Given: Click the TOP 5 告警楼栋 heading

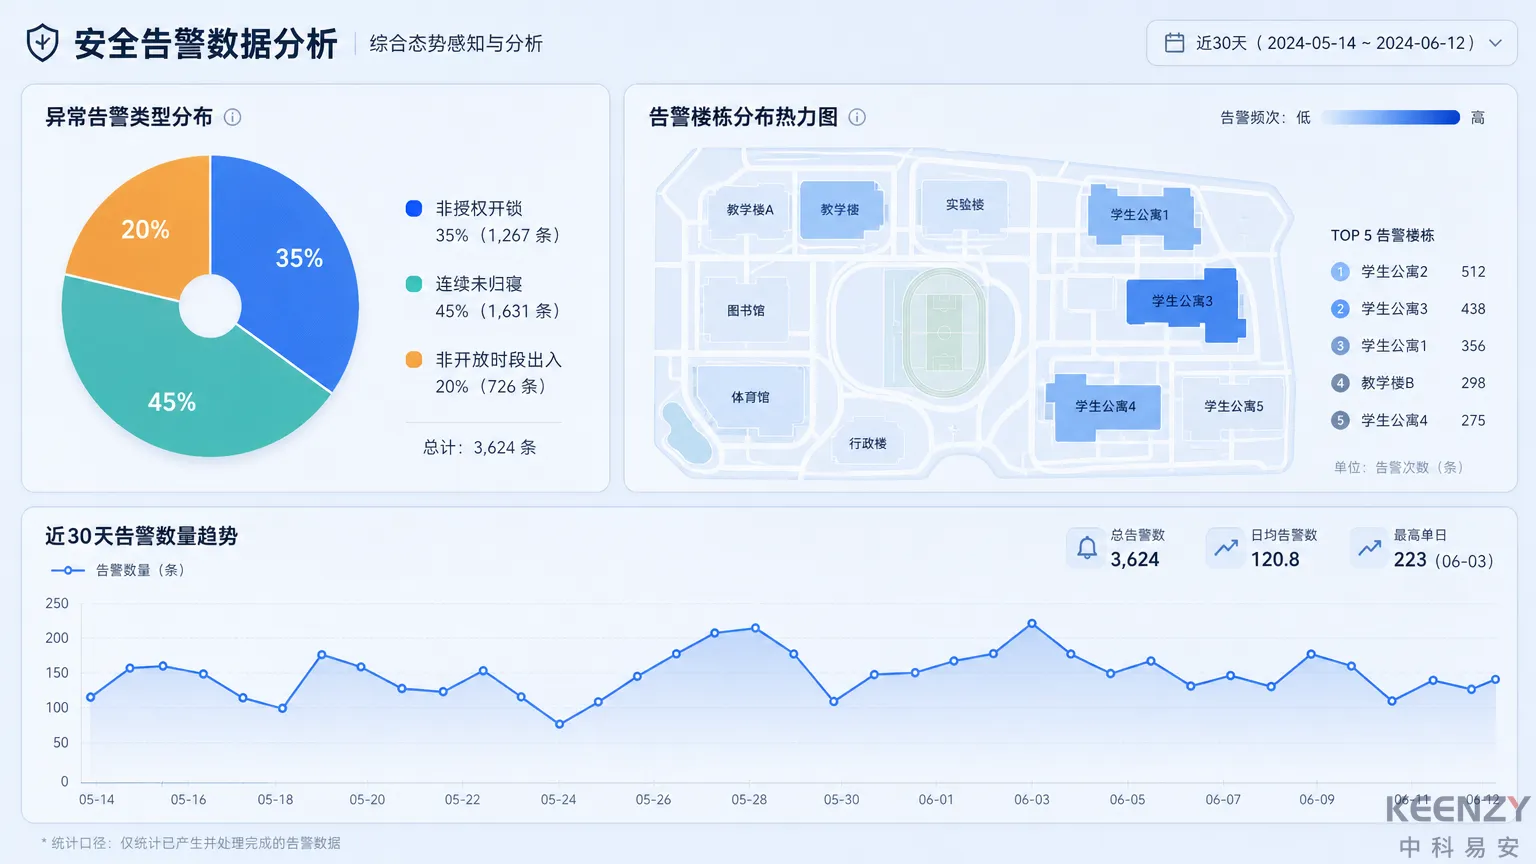Looking at the screenshot, I should point(1382,235).
